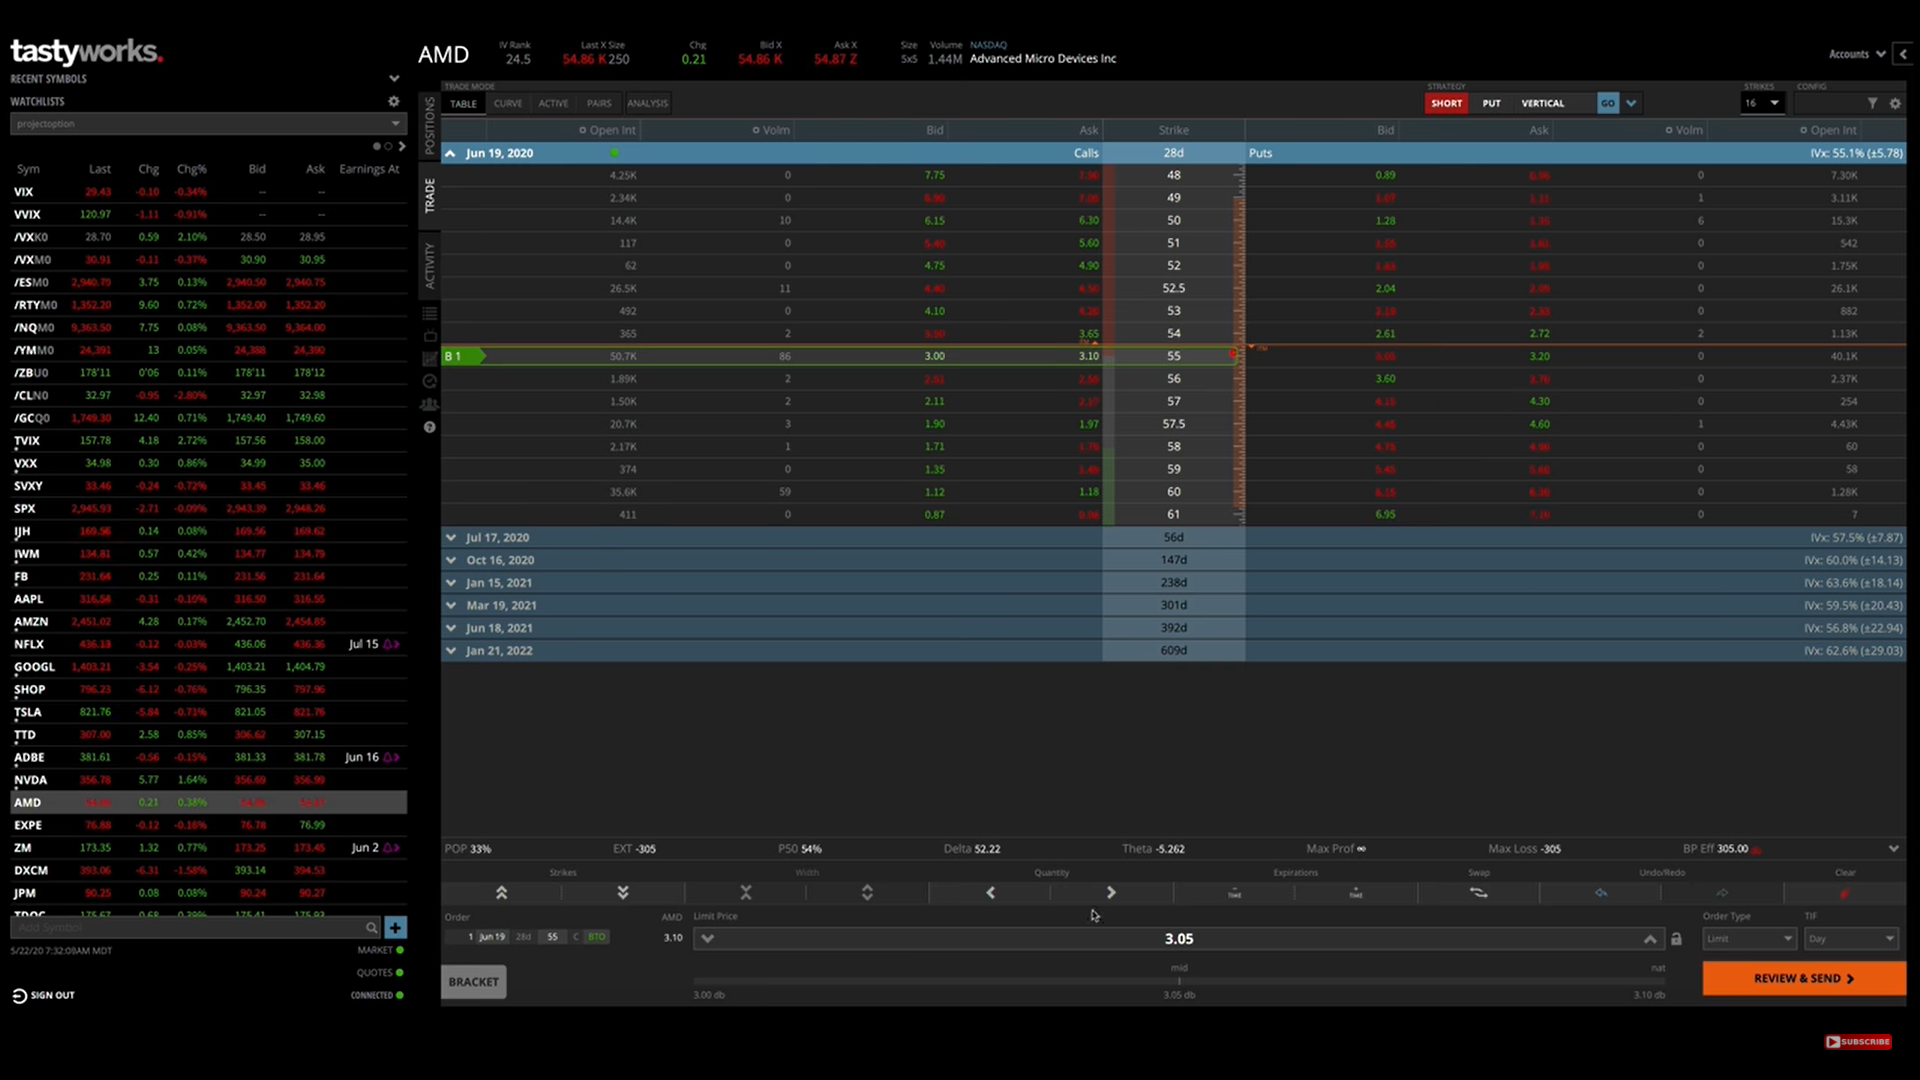This screenshot has width=1920, height=1080.
Task: Switch to the TABLE trade mode tab
Action: point(463,103)
